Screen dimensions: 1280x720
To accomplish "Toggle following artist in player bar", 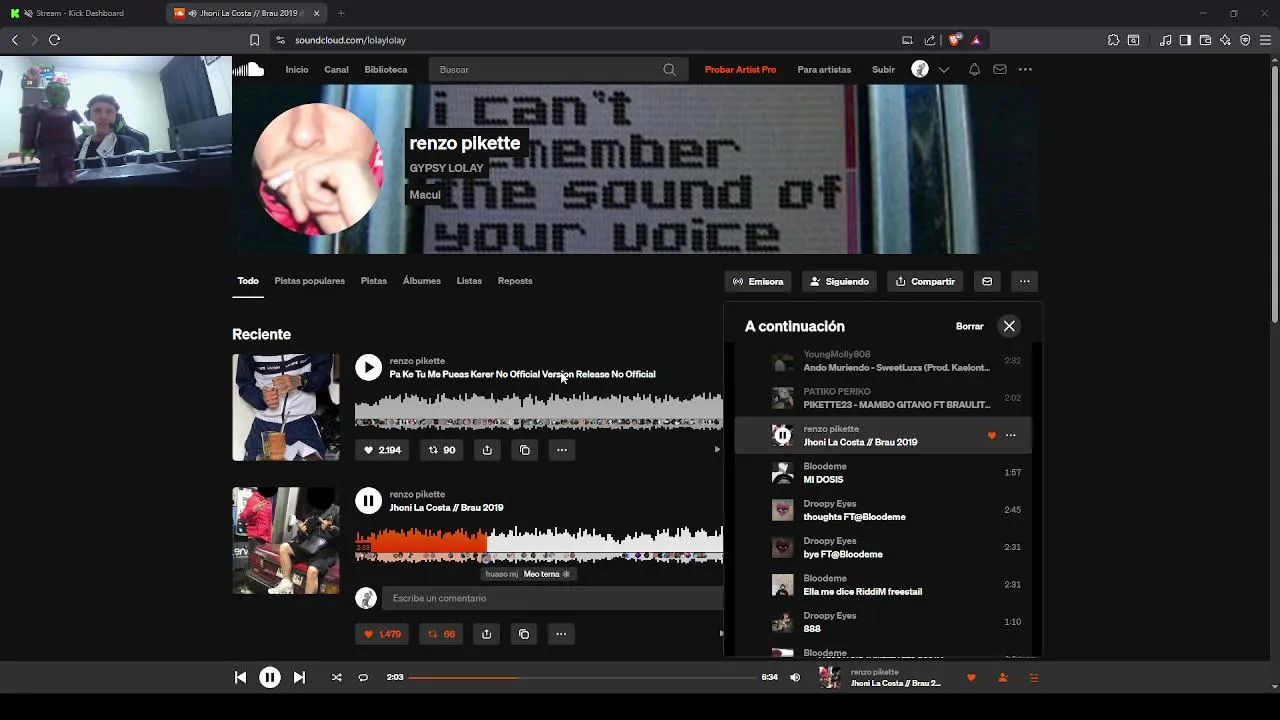I will click(1003, 677).
